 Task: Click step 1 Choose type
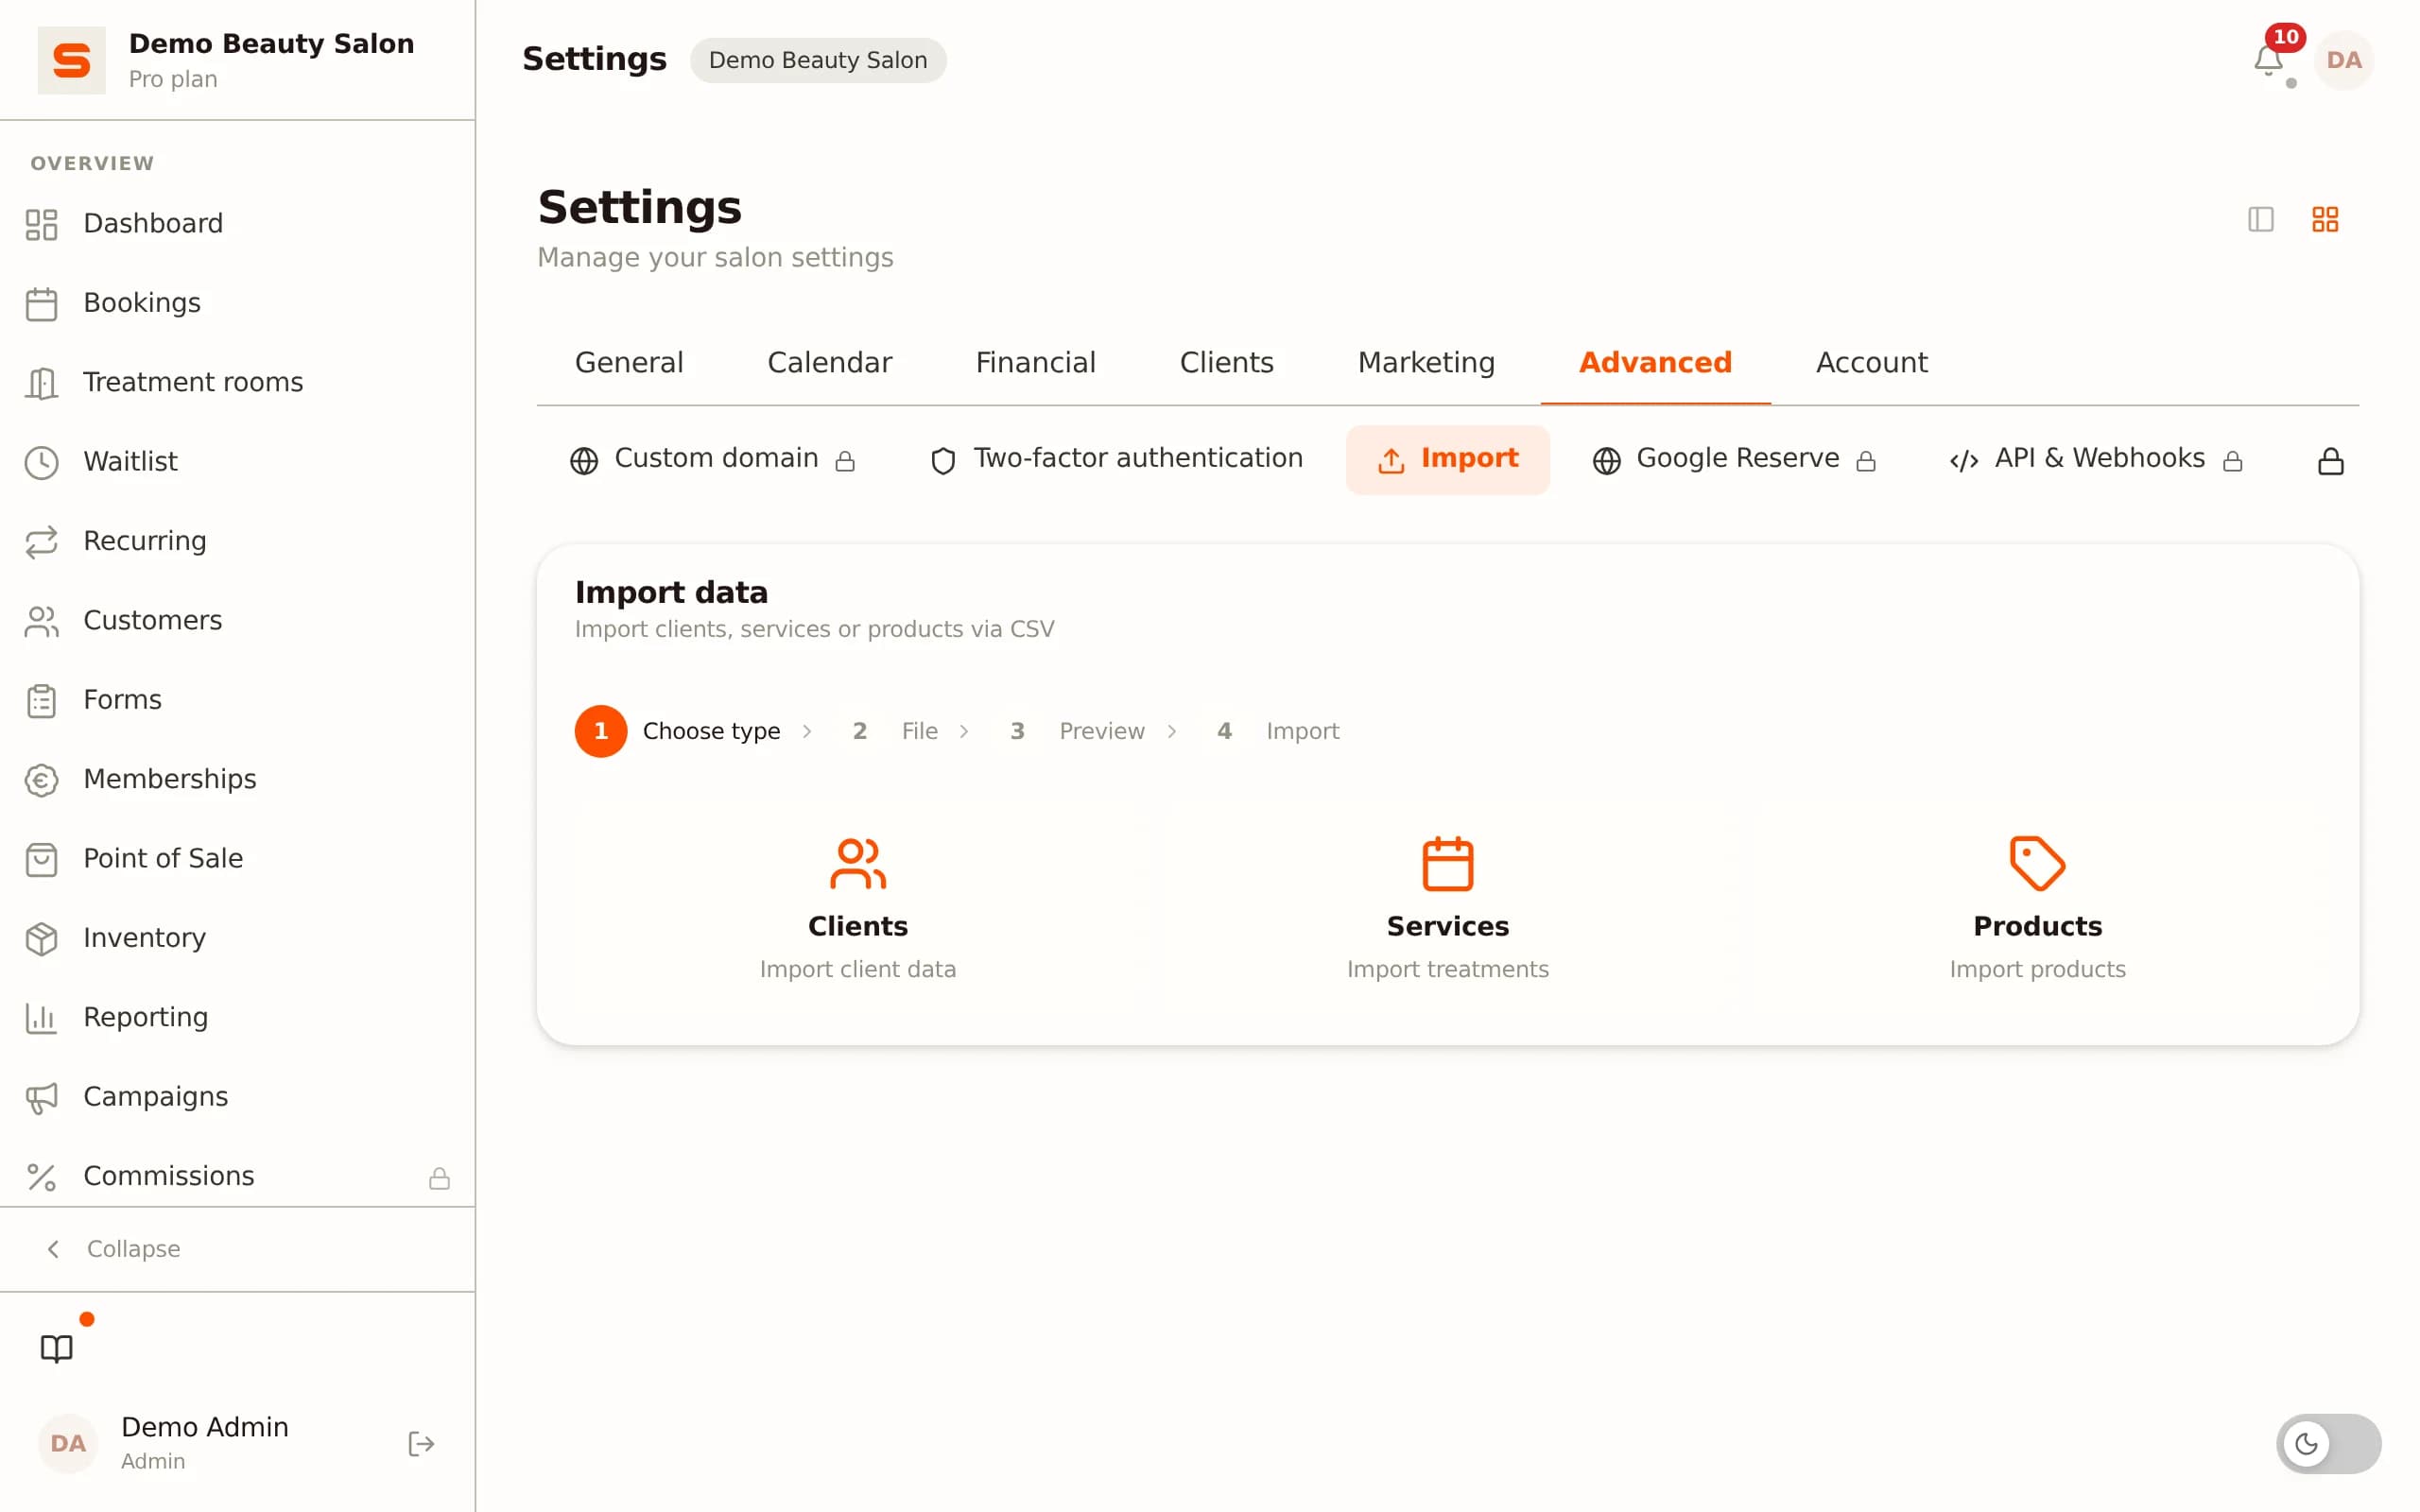pyautogui.click(x=678, y=731)
